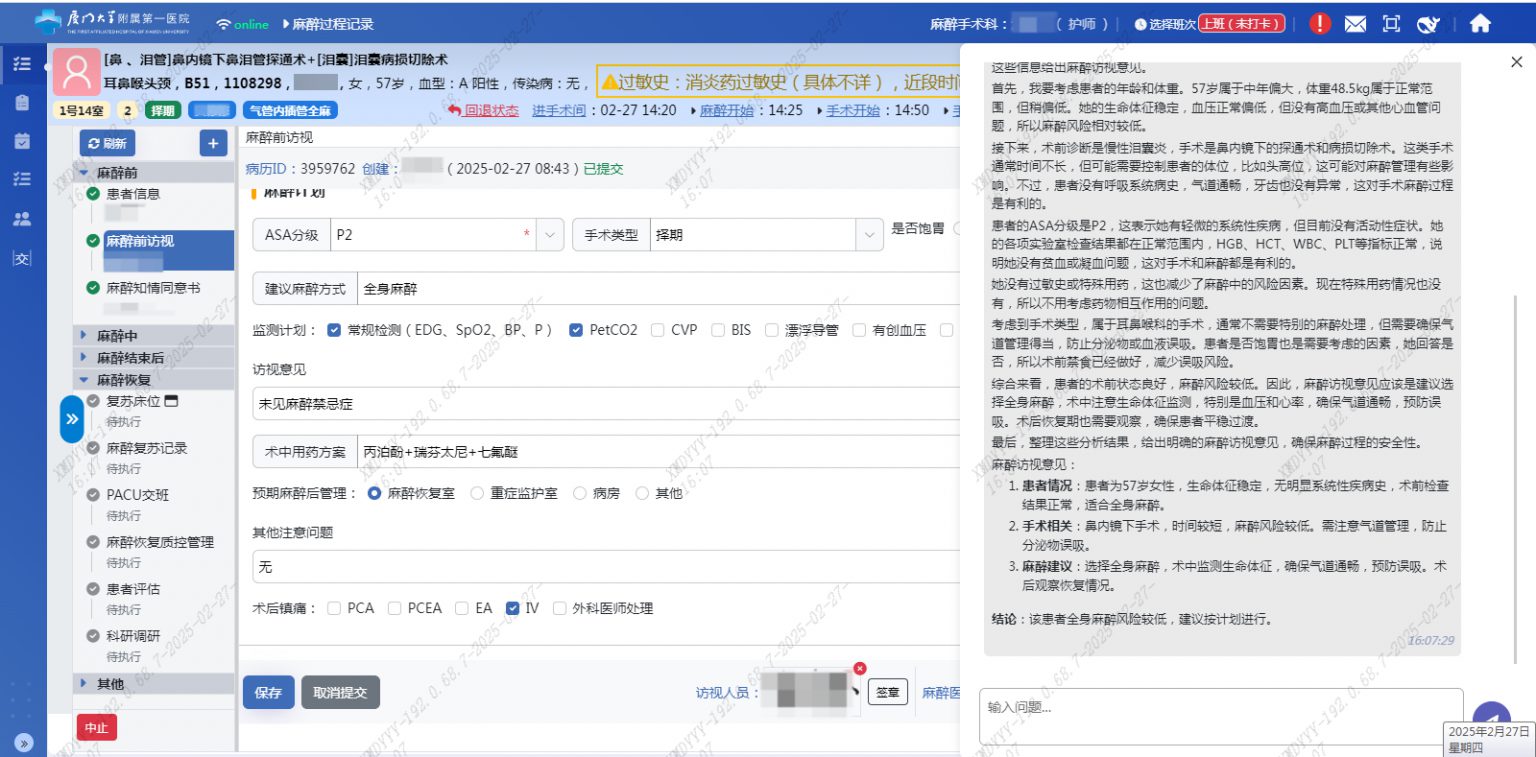Viewport: 1536px width, 757px height.
Task: Expand the 其他 tree section
Action: [x=84, y=684]
